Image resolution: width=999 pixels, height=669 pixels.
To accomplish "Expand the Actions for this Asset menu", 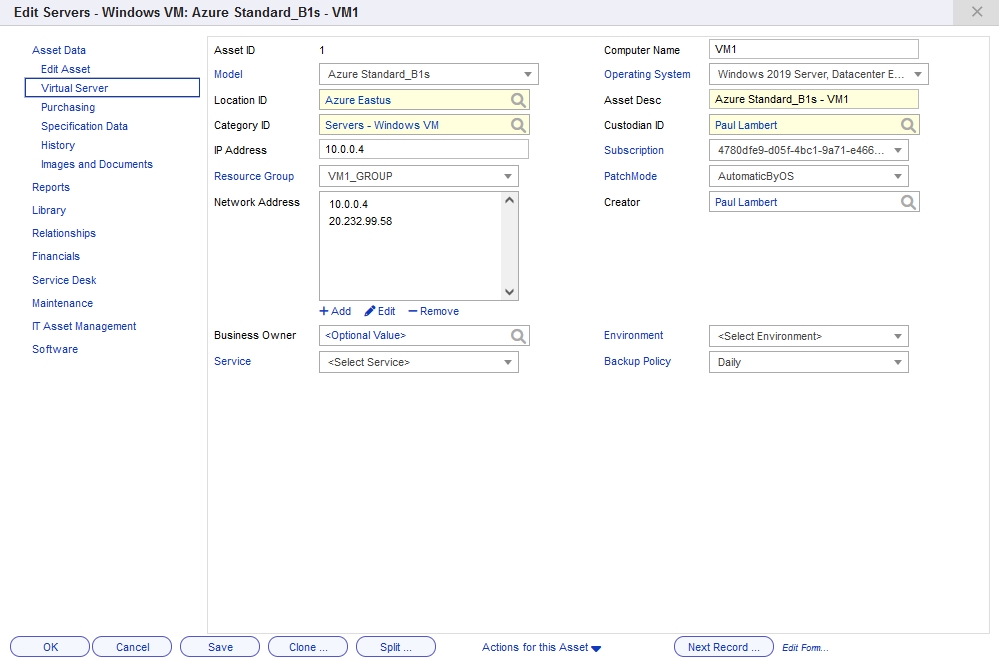I will pyautogui.click(x=541, y=647).
